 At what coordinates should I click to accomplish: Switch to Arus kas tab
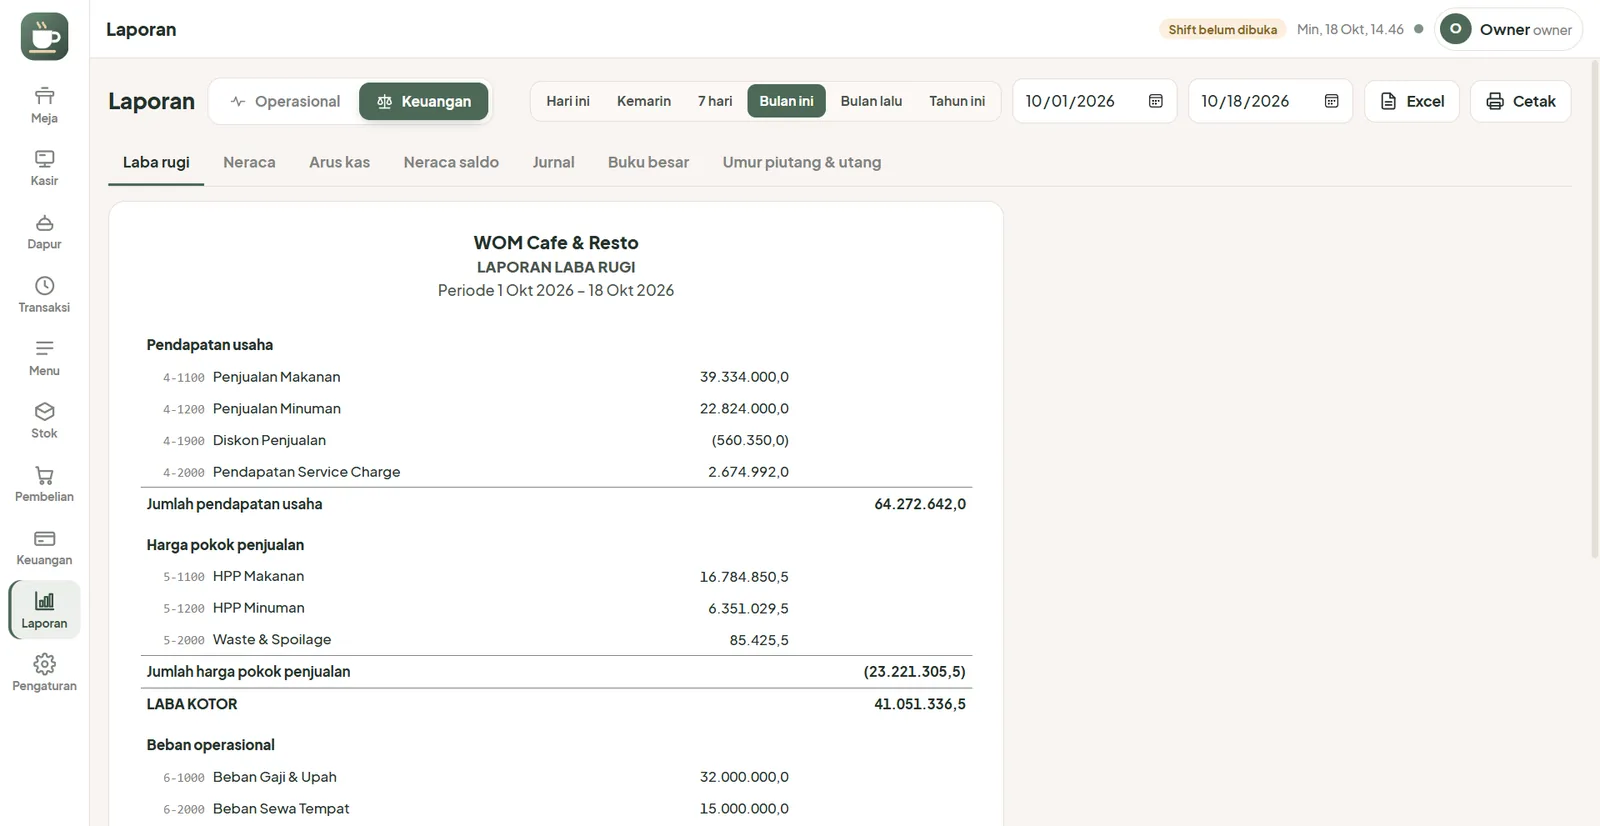point(339,162)
